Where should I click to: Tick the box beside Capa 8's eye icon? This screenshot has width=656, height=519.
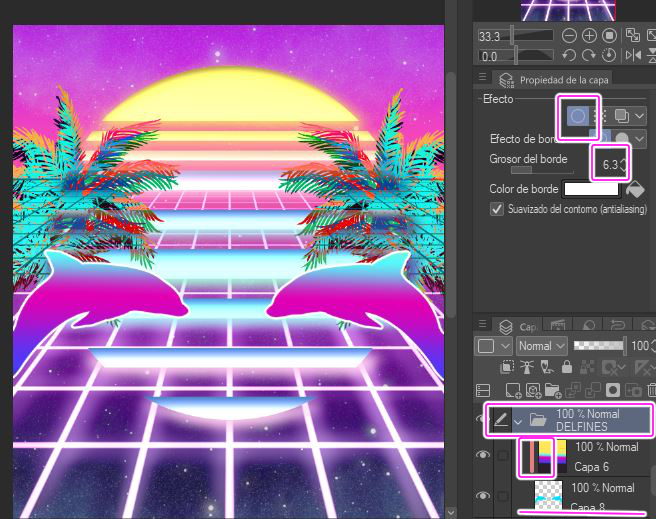[503, 496]
